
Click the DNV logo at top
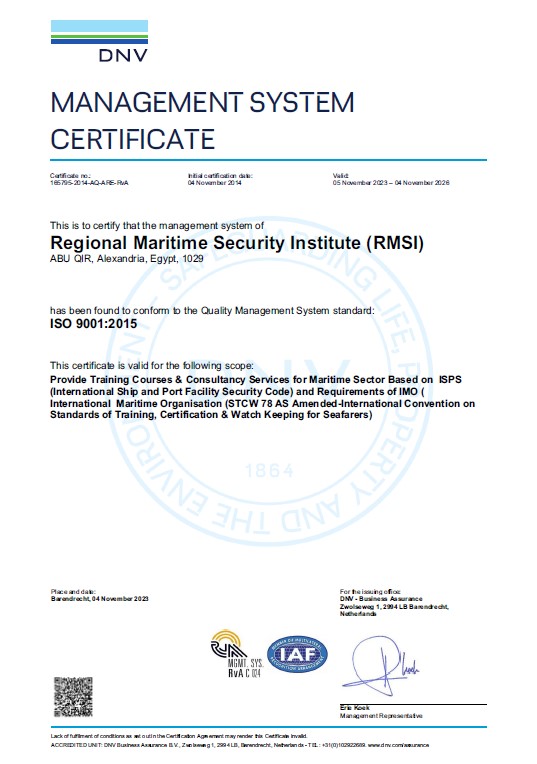pos(99,41)
